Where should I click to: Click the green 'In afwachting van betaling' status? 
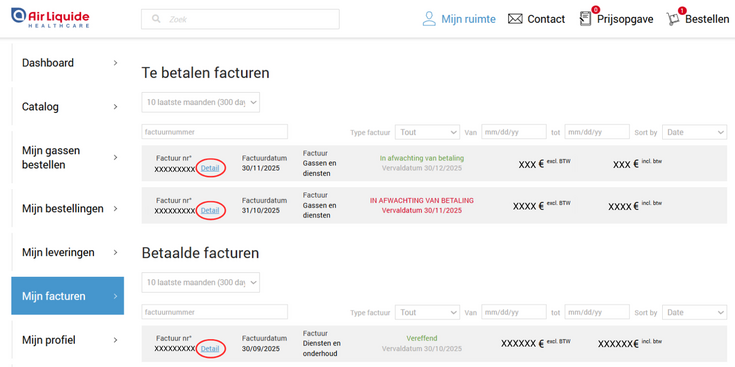pos(422,158)
